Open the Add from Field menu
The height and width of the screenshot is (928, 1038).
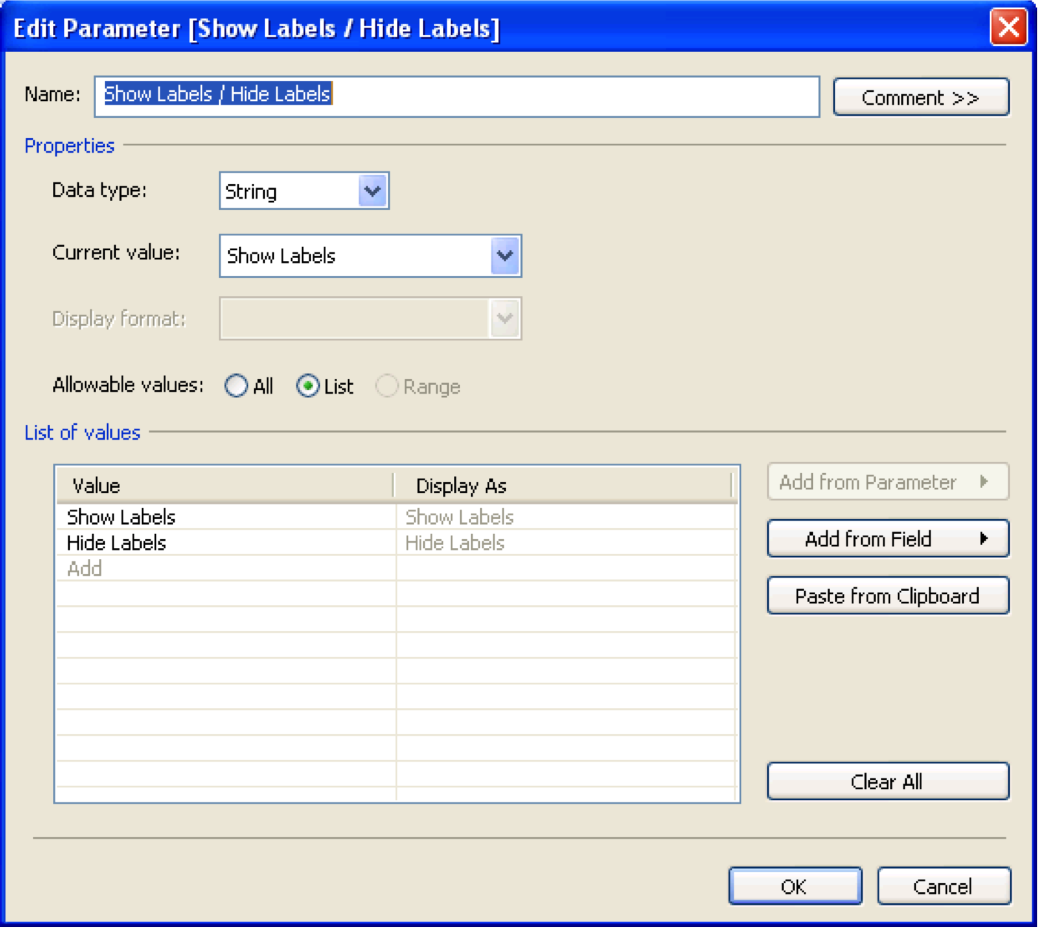[x=888, y=539]
